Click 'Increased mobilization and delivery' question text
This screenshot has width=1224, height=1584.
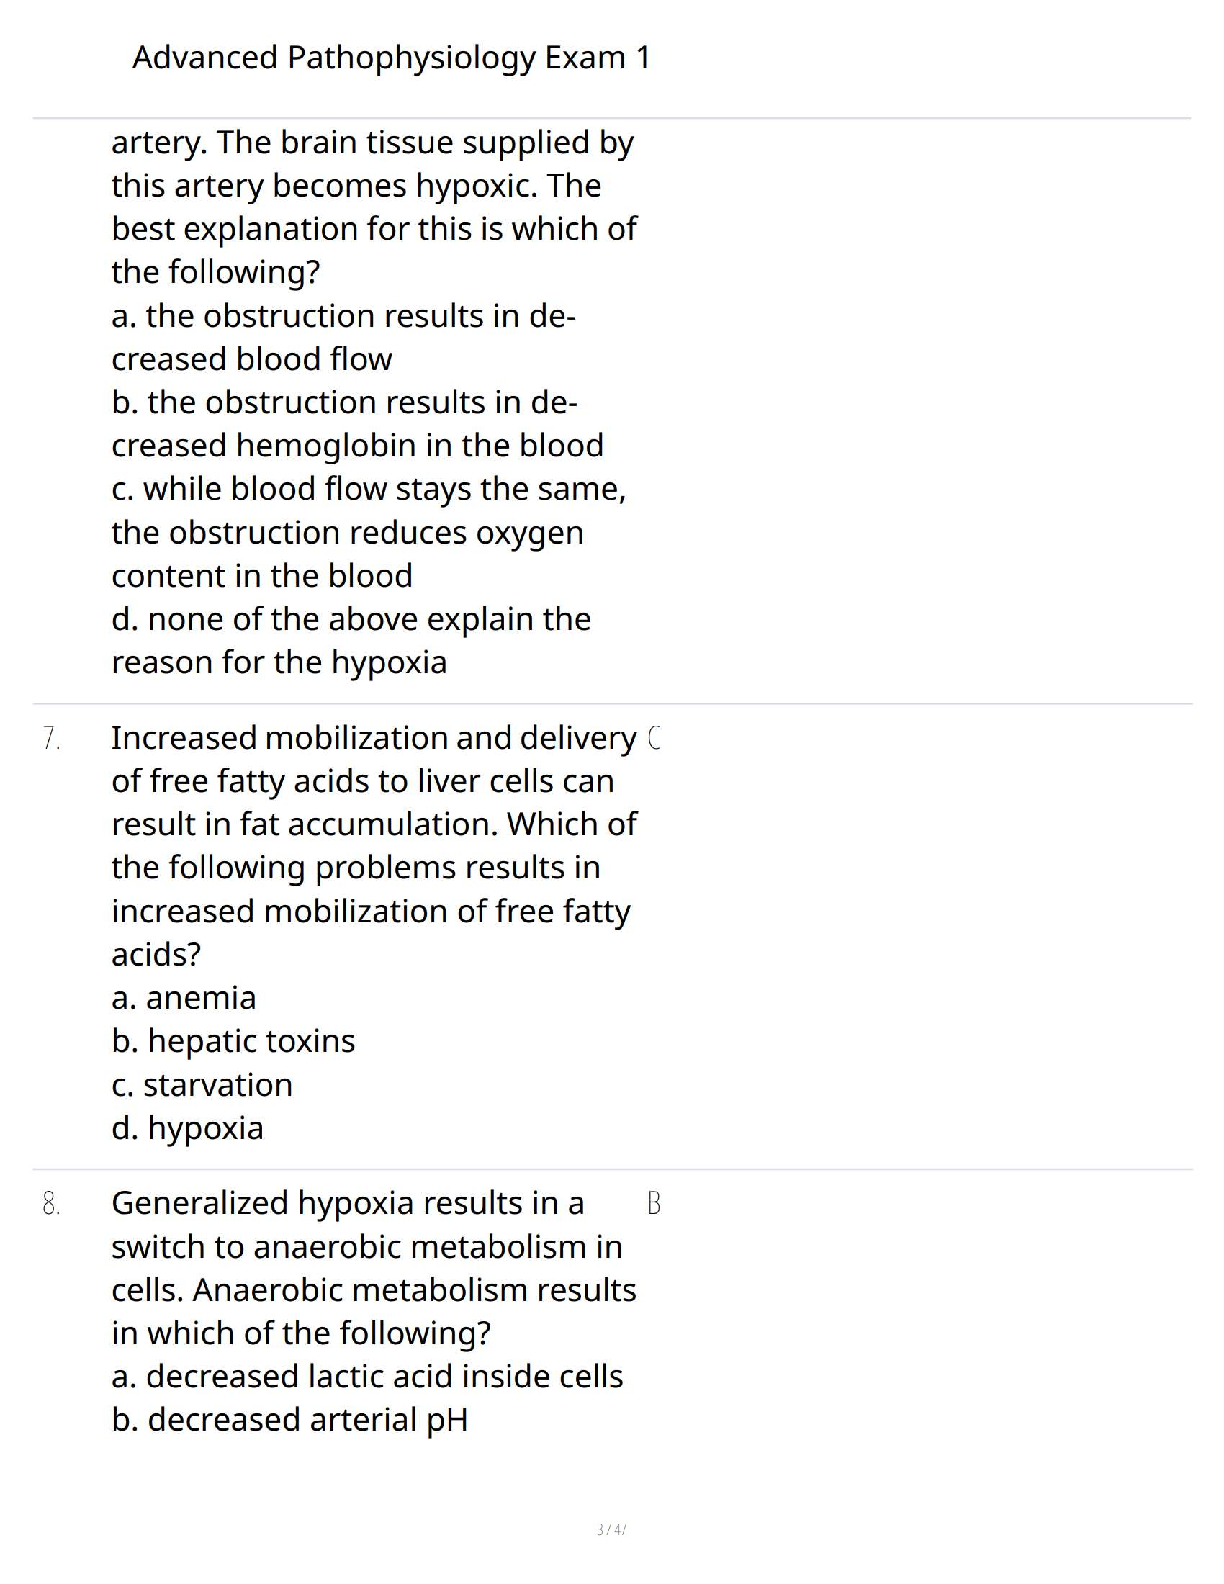pos(373,738)
